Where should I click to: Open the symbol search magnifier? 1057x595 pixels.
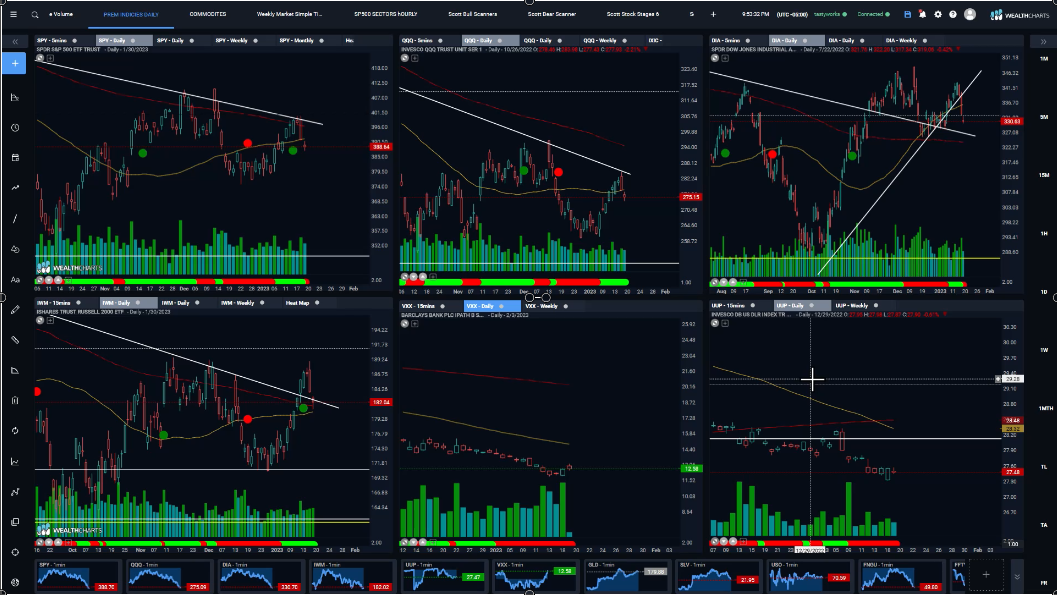(34, 14)
